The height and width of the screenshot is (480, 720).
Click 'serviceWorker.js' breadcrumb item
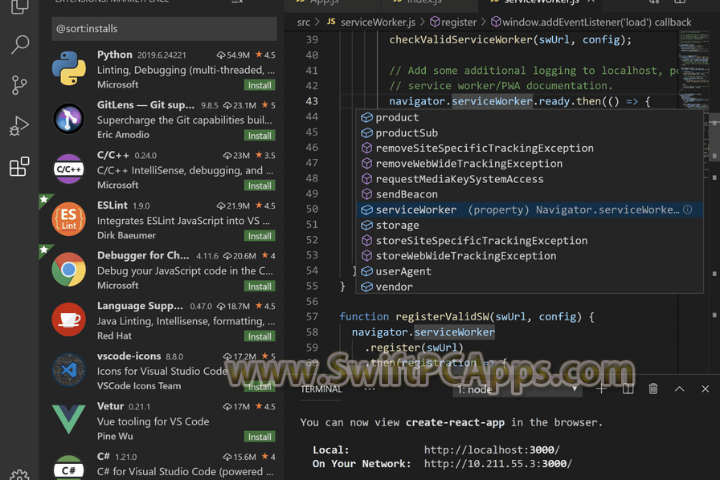click(x=377, y=22)
